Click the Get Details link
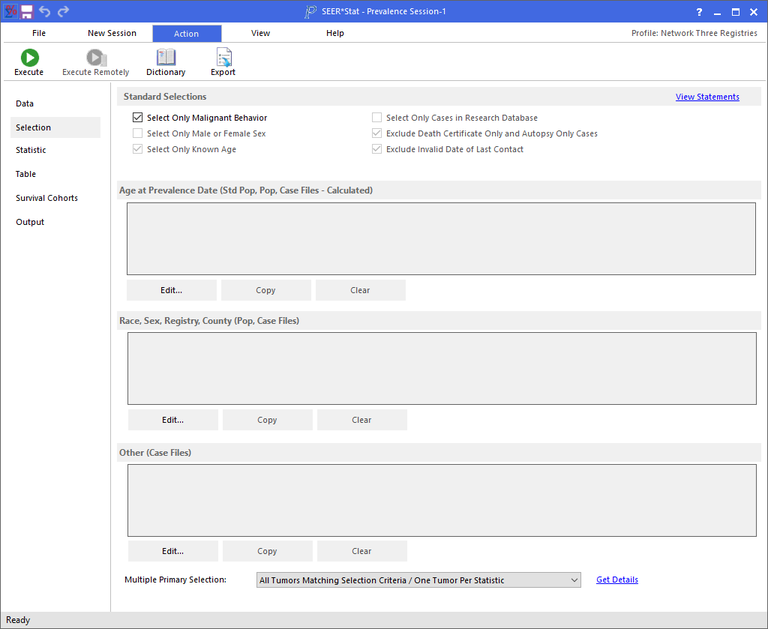 tap(617, 580)
